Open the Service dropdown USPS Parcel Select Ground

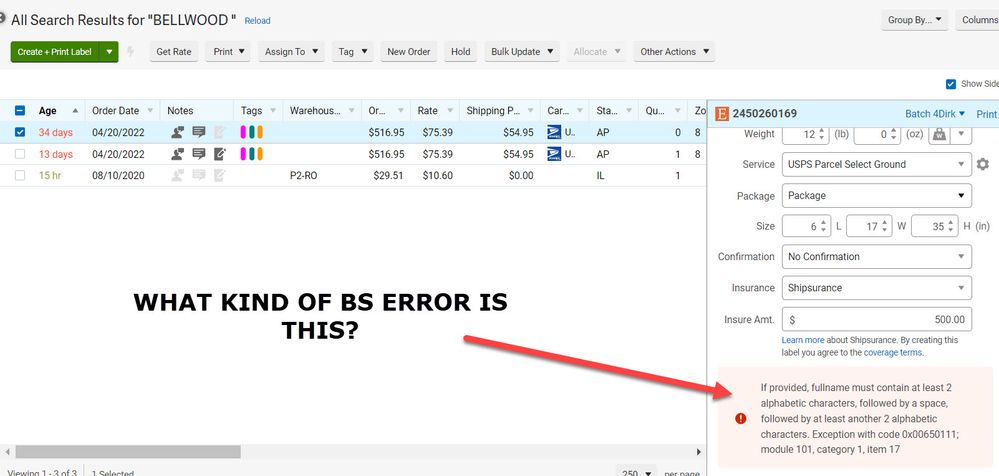click(876, 164)
